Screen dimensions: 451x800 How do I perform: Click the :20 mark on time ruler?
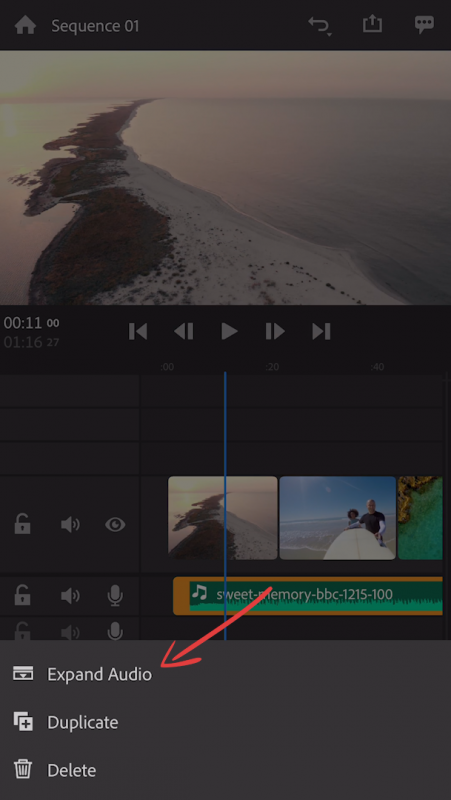coord(272,367)
